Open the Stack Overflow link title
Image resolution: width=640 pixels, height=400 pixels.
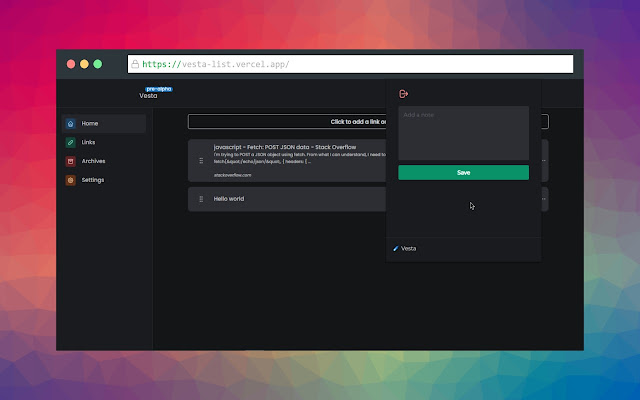pyautogui.click(x=285, y=147)
